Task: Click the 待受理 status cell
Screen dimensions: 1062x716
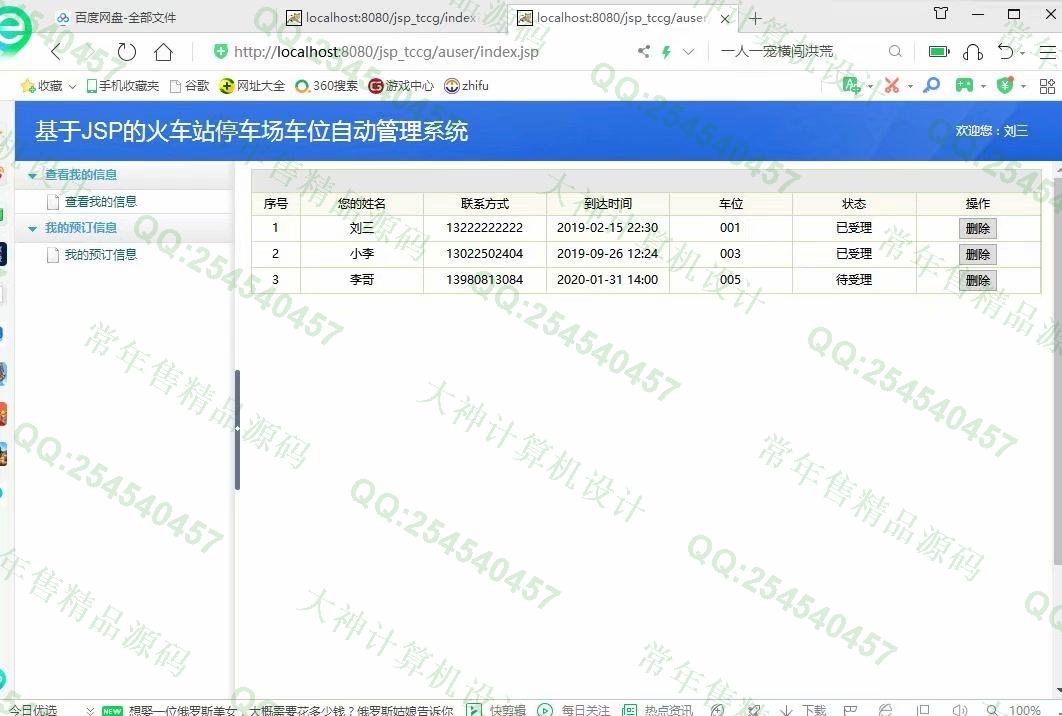Action: click(x=853, y=280)
